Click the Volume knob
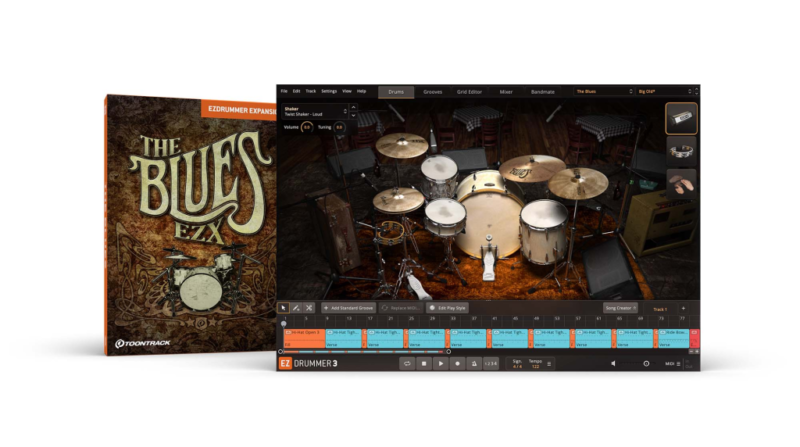 307,128
